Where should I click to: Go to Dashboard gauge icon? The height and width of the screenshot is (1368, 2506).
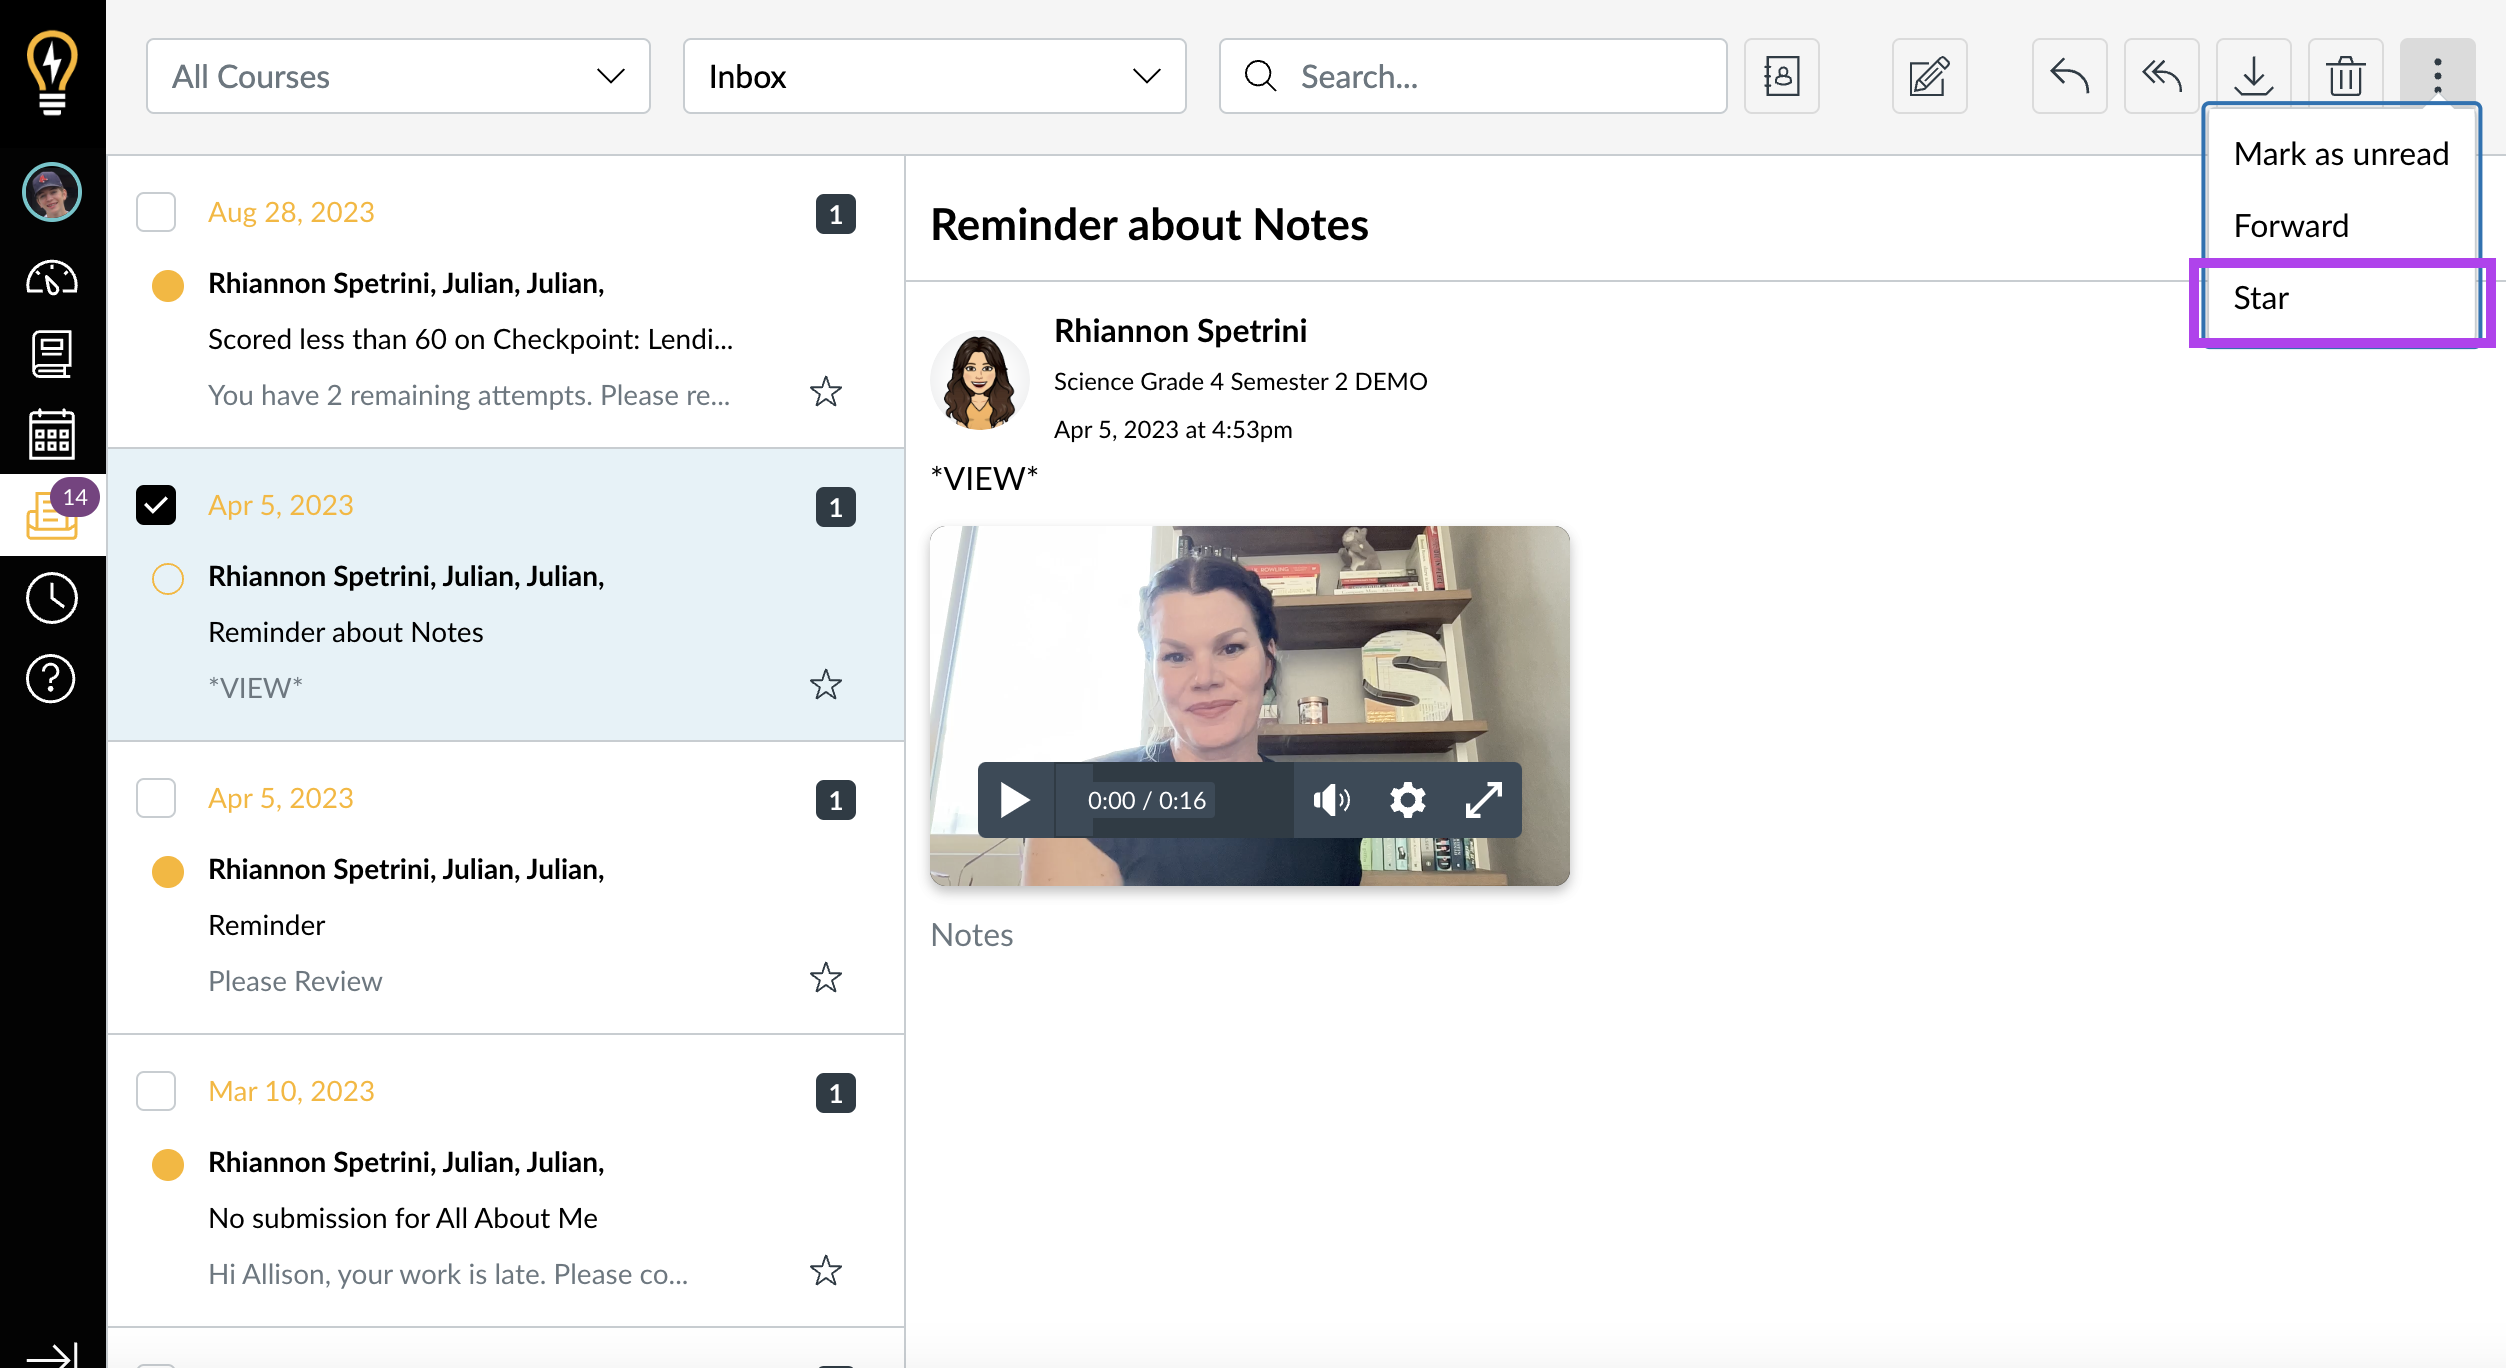(52, 278)
